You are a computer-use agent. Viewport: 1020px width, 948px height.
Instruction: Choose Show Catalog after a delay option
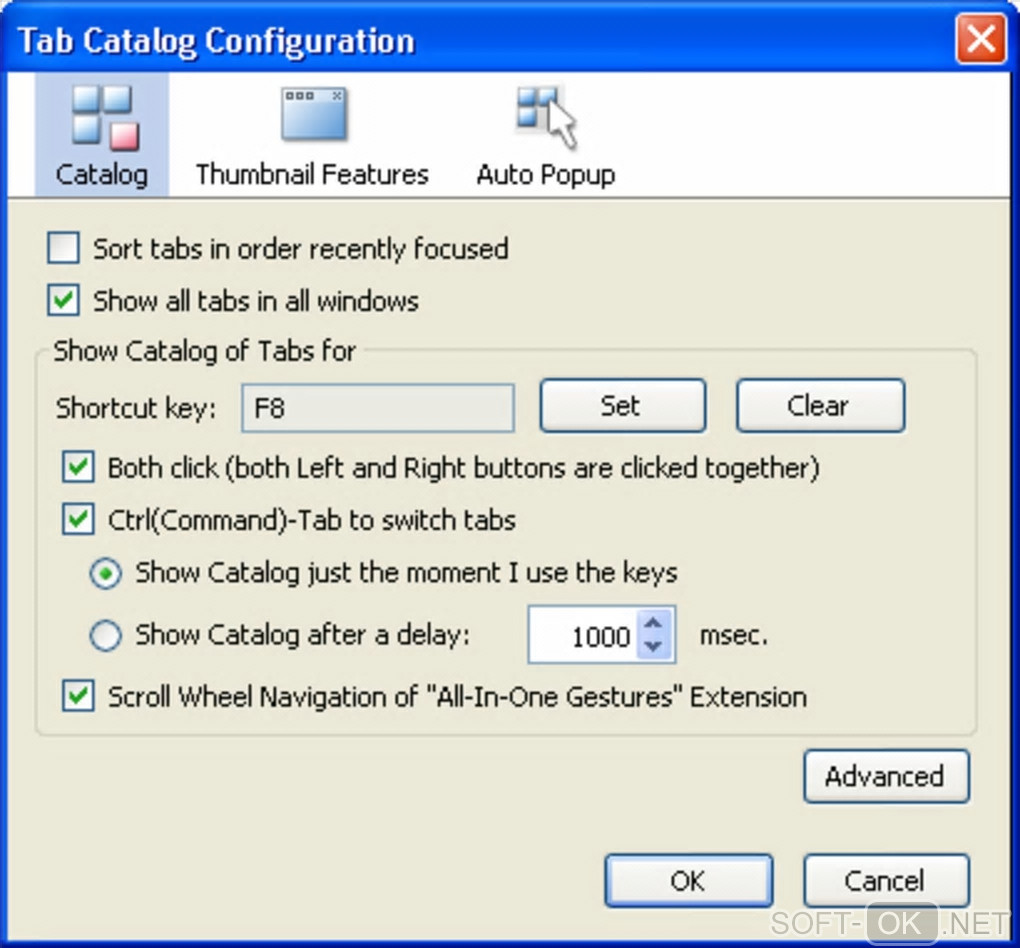pyautogui.click(x=106, y=635)
